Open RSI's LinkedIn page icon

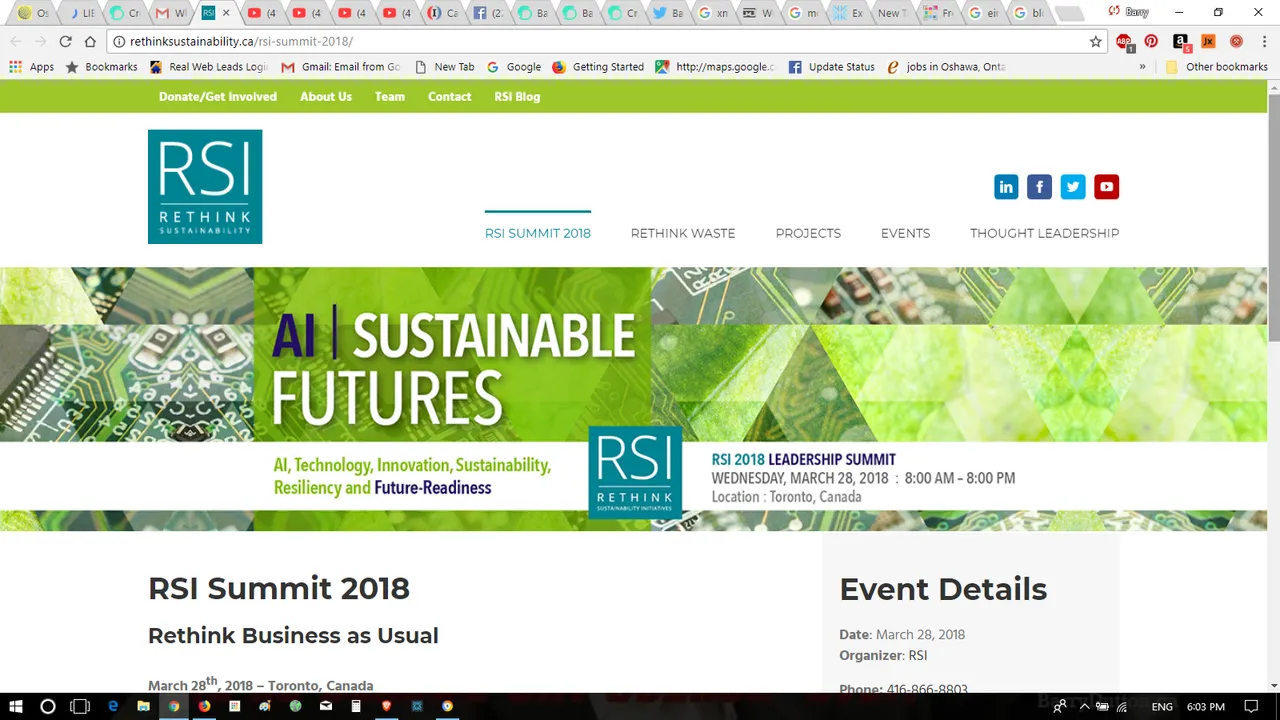tap(1006, 186)
